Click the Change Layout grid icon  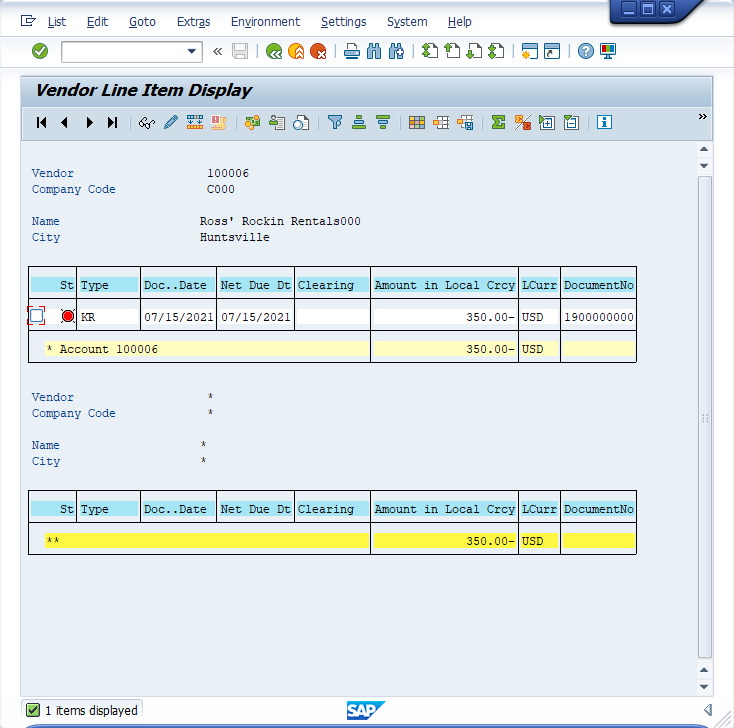(417, 123)
